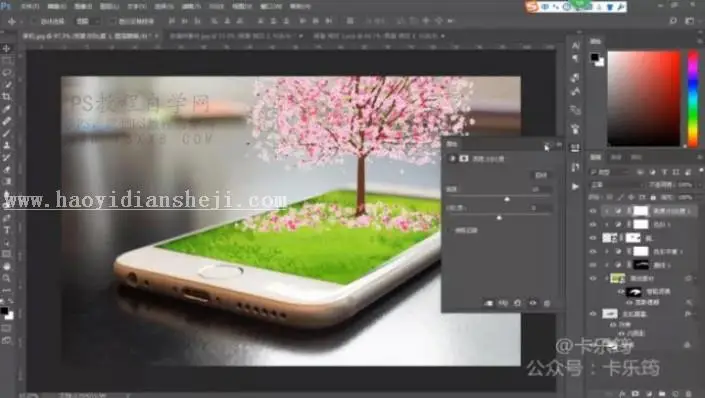Viewport: 705px width, 398px height.
Task: Hide the top brightness/contrast adjustment layer
Action: [x=593, y=210]
